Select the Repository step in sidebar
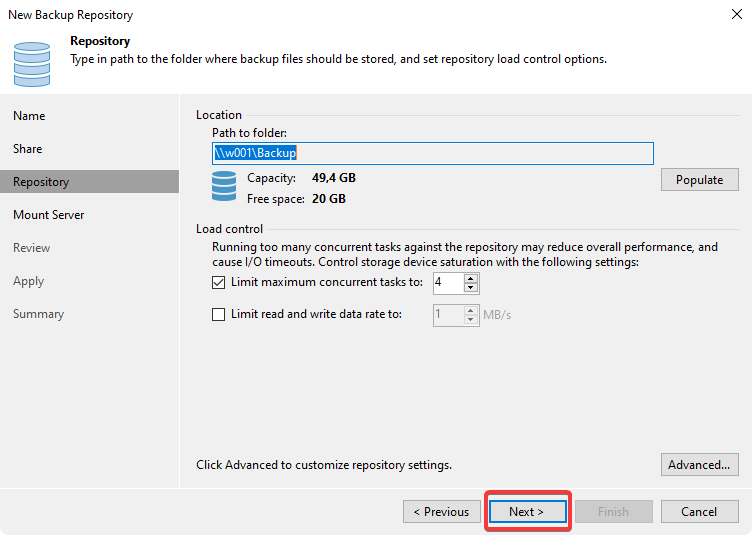The height and width of the screenshot is (535, 752). 41,182
